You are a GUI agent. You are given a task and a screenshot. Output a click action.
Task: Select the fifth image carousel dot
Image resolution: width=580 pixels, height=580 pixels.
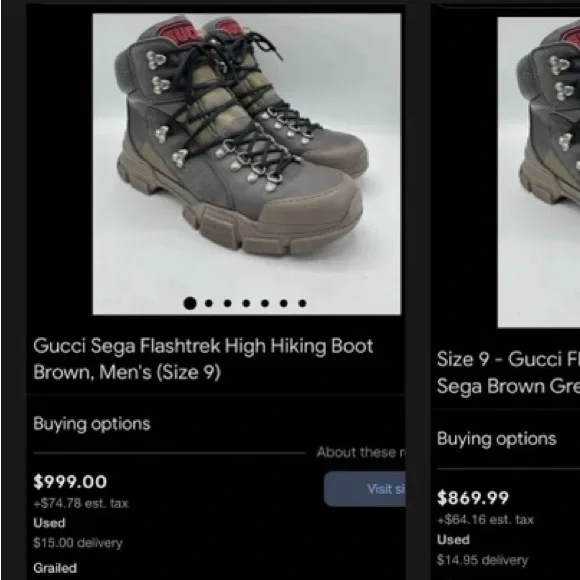coord(265,303)
